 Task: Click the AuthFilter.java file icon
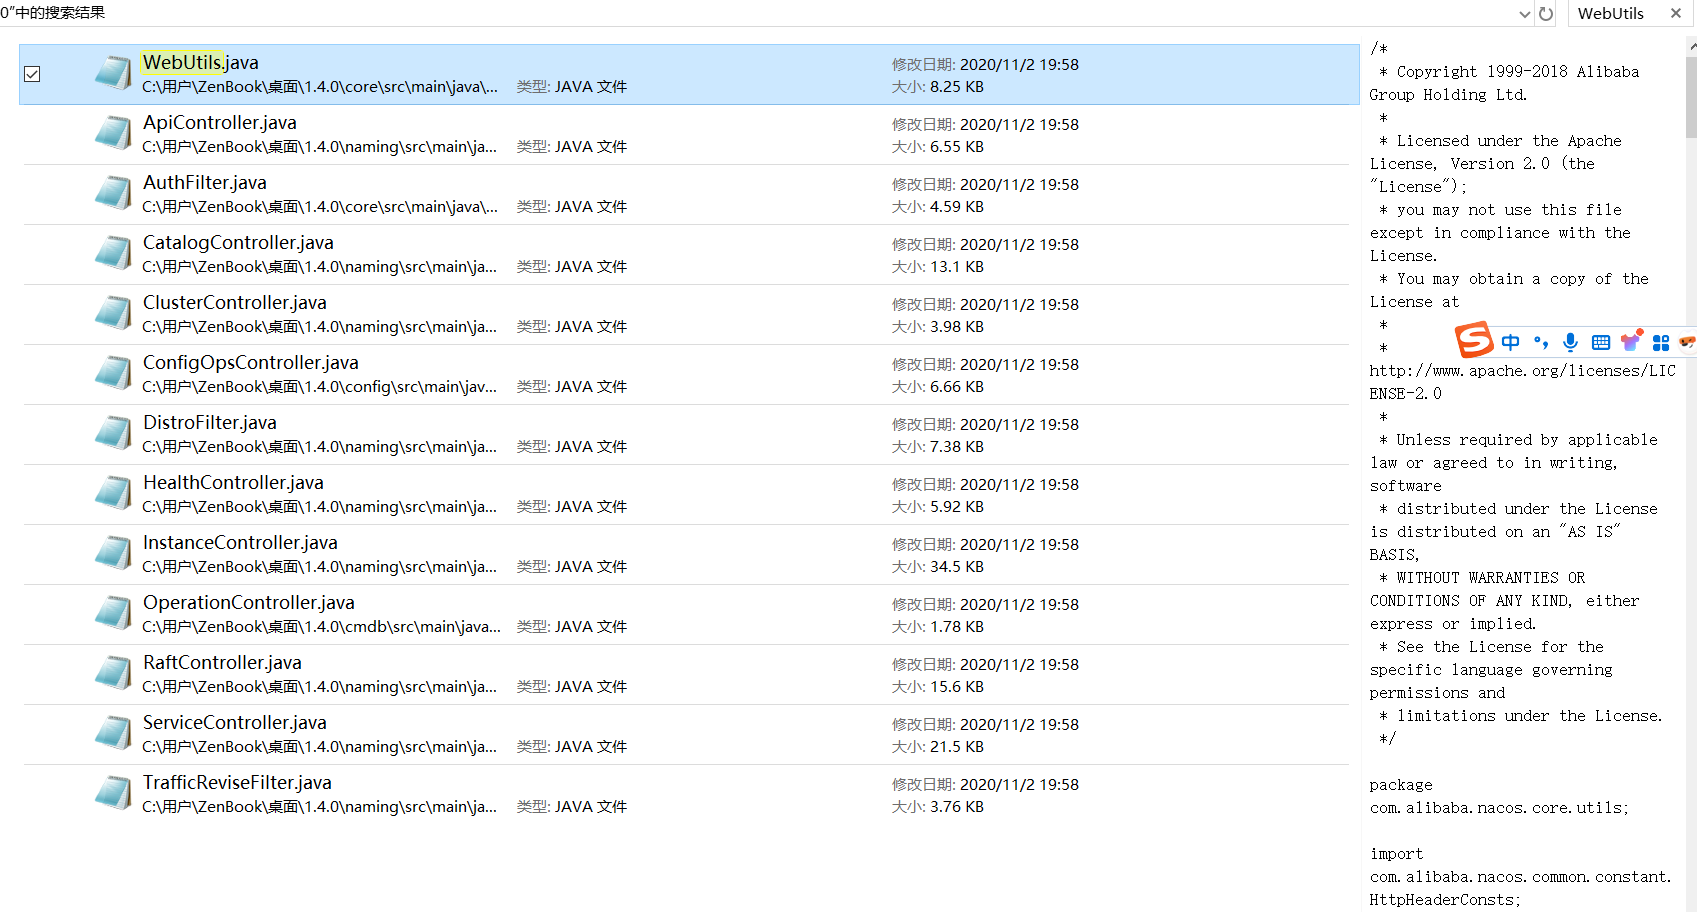point(113,193)
